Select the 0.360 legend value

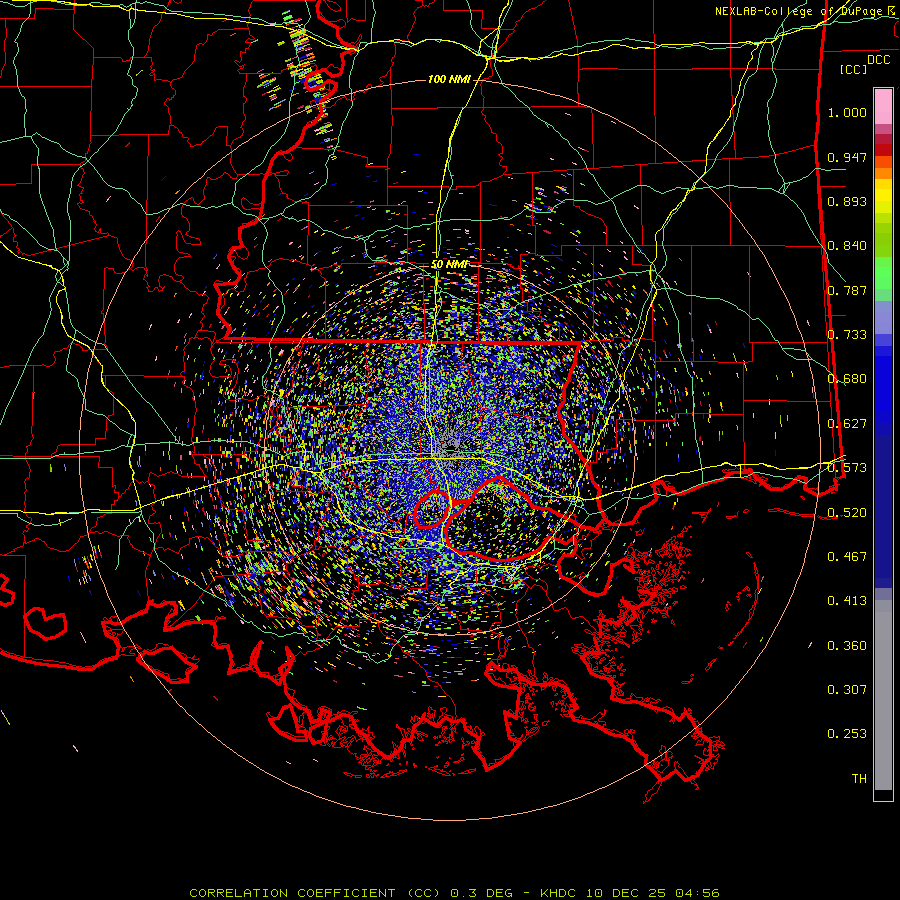pyautogui.click(x=847, y=646)
